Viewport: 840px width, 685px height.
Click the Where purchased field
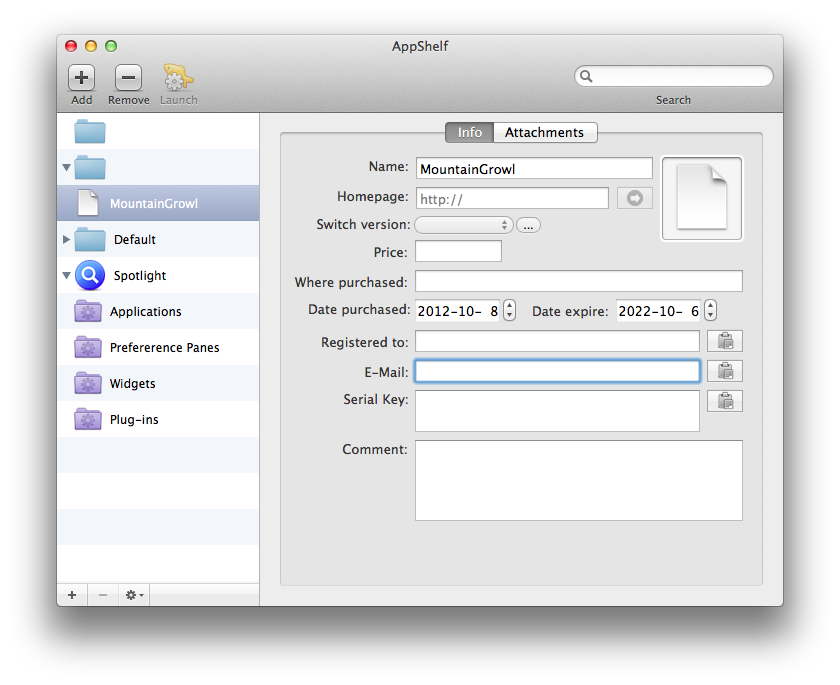click(x=579, y=281)
